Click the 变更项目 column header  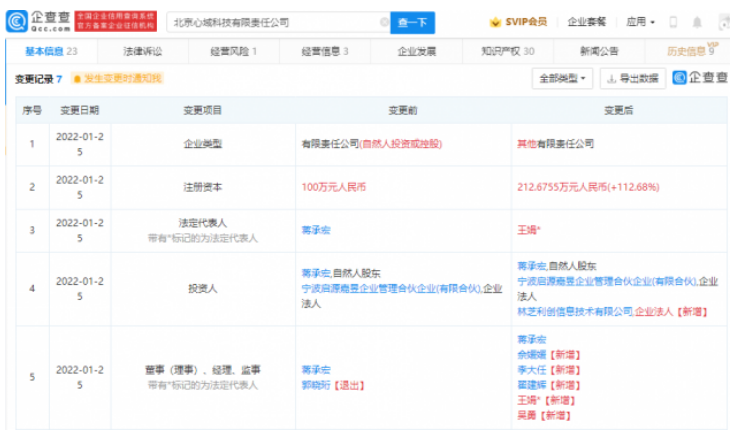tap(203, 110)
